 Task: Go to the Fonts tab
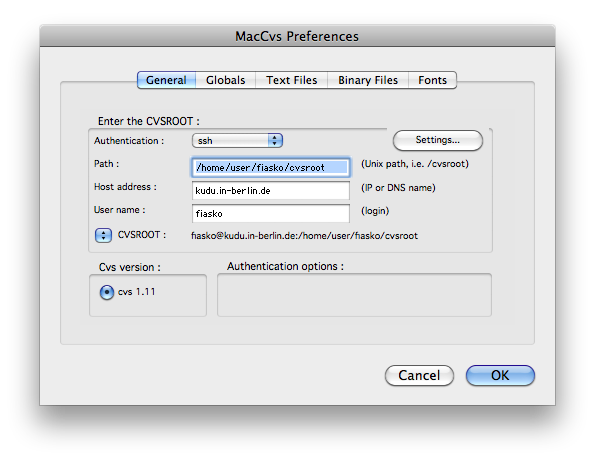[x=433, y=80]
